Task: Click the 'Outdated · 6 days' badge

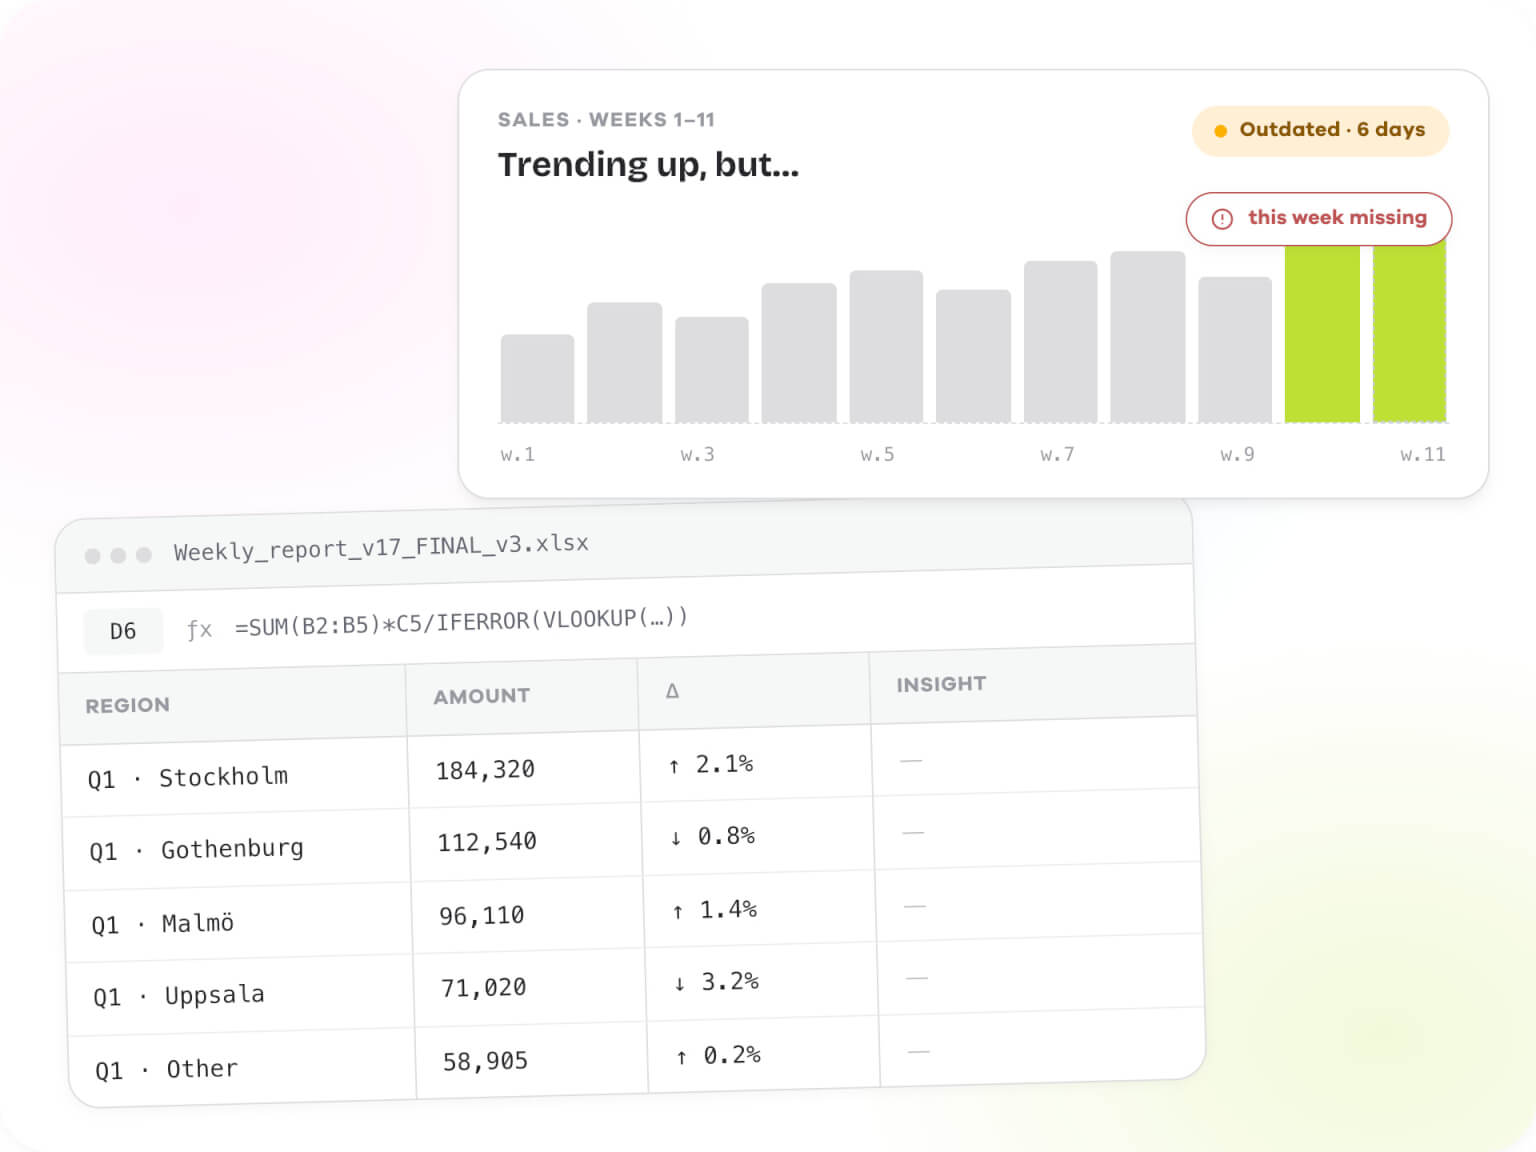Action: tap(1320, 131)
